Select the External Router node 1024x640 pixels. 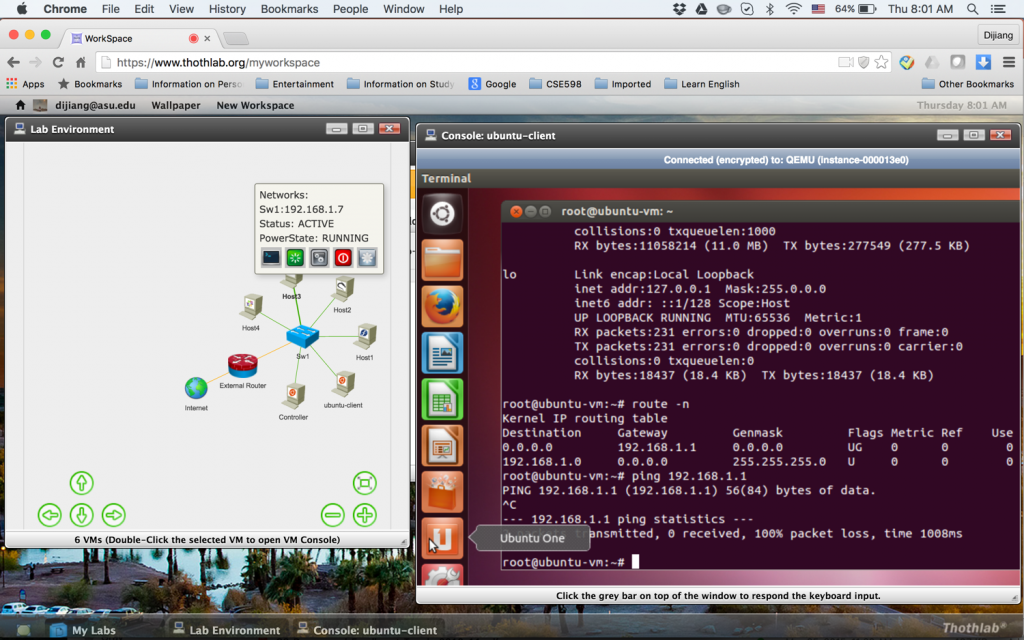pyautogui.click(x=242, y=366)
